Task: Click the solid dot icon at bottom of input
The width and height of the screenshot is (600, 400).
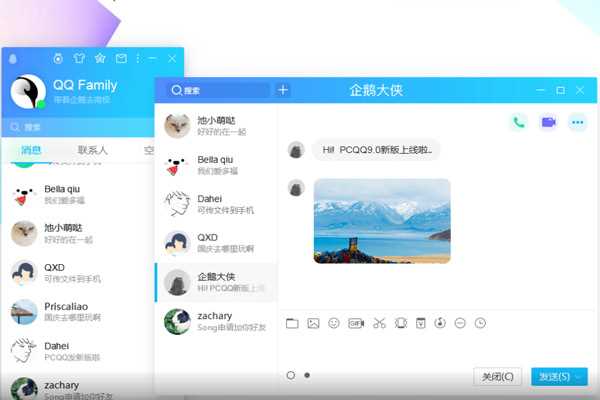Action: pos(307,376)
